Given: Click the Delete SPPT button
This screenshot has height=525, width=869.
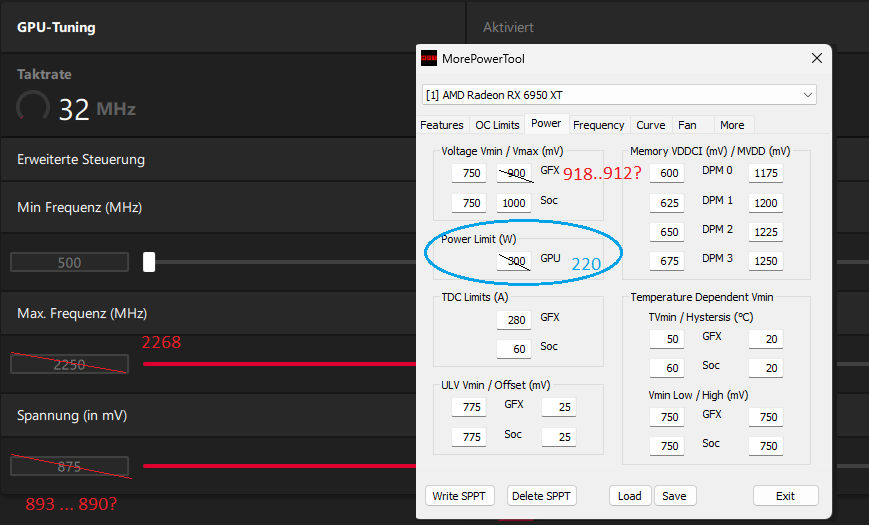Looking at the screenshot, I should (x=541, y=496).
